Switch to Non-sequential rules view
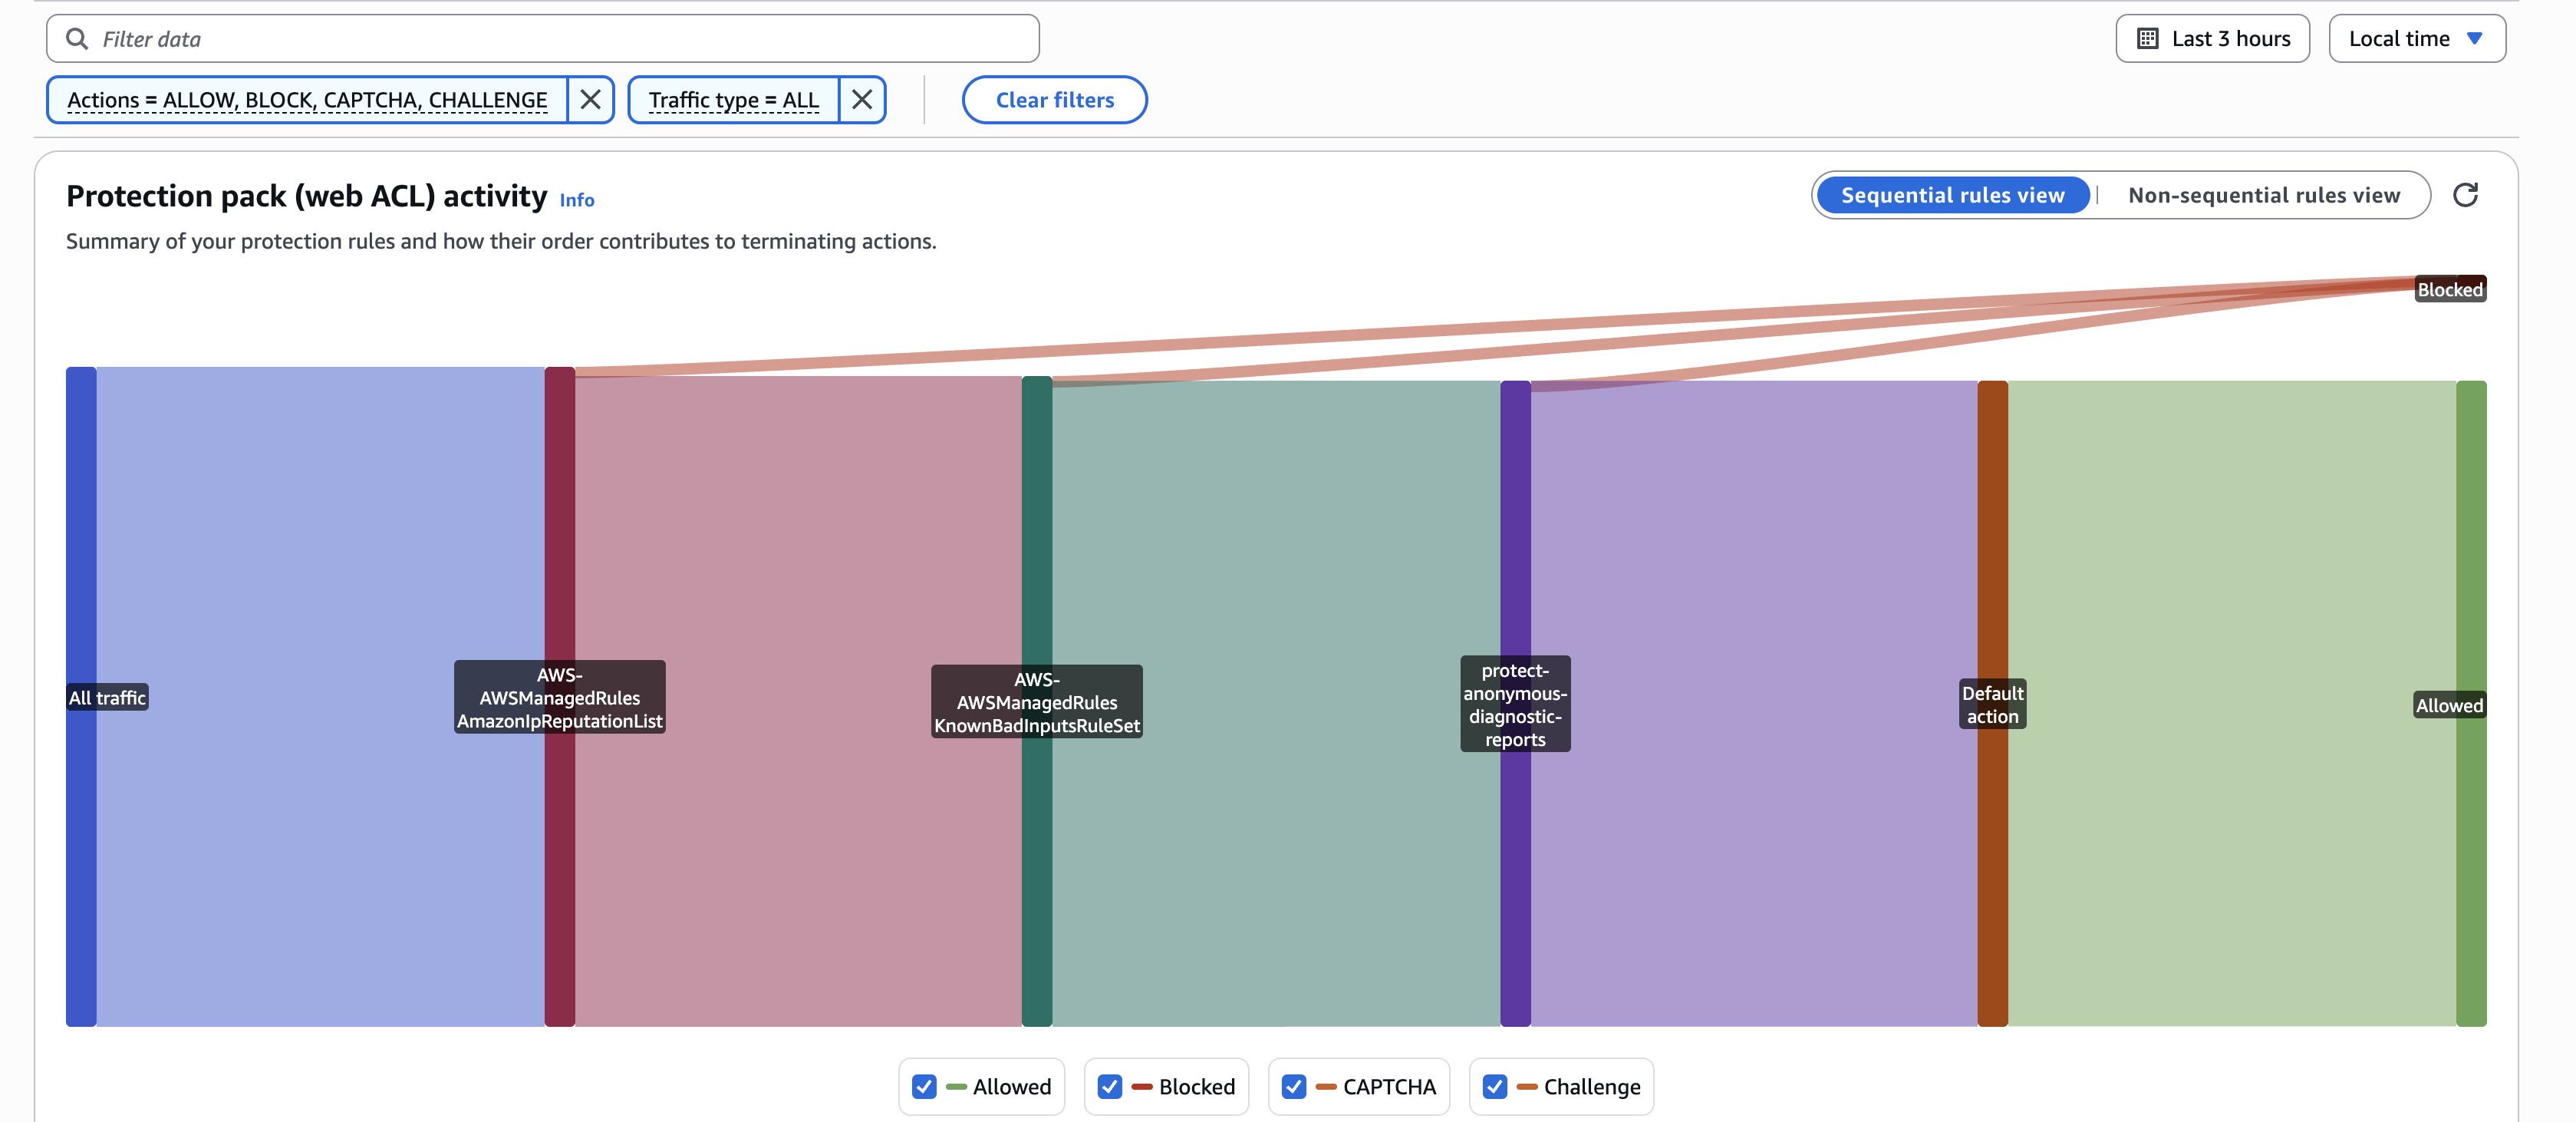 tap(2264, 195)
